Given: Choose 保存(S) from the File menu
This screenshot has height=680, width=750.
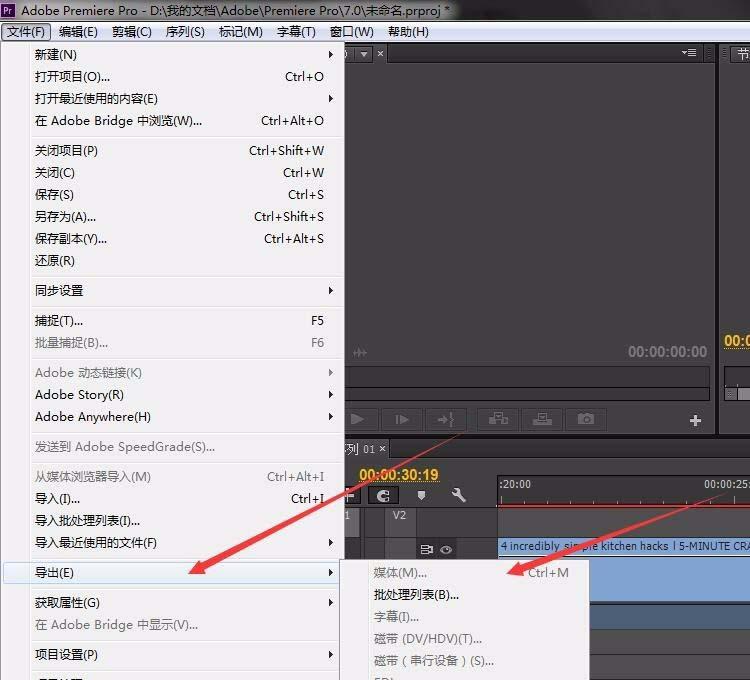Looking at the screenshot, I should coord(55,195).
